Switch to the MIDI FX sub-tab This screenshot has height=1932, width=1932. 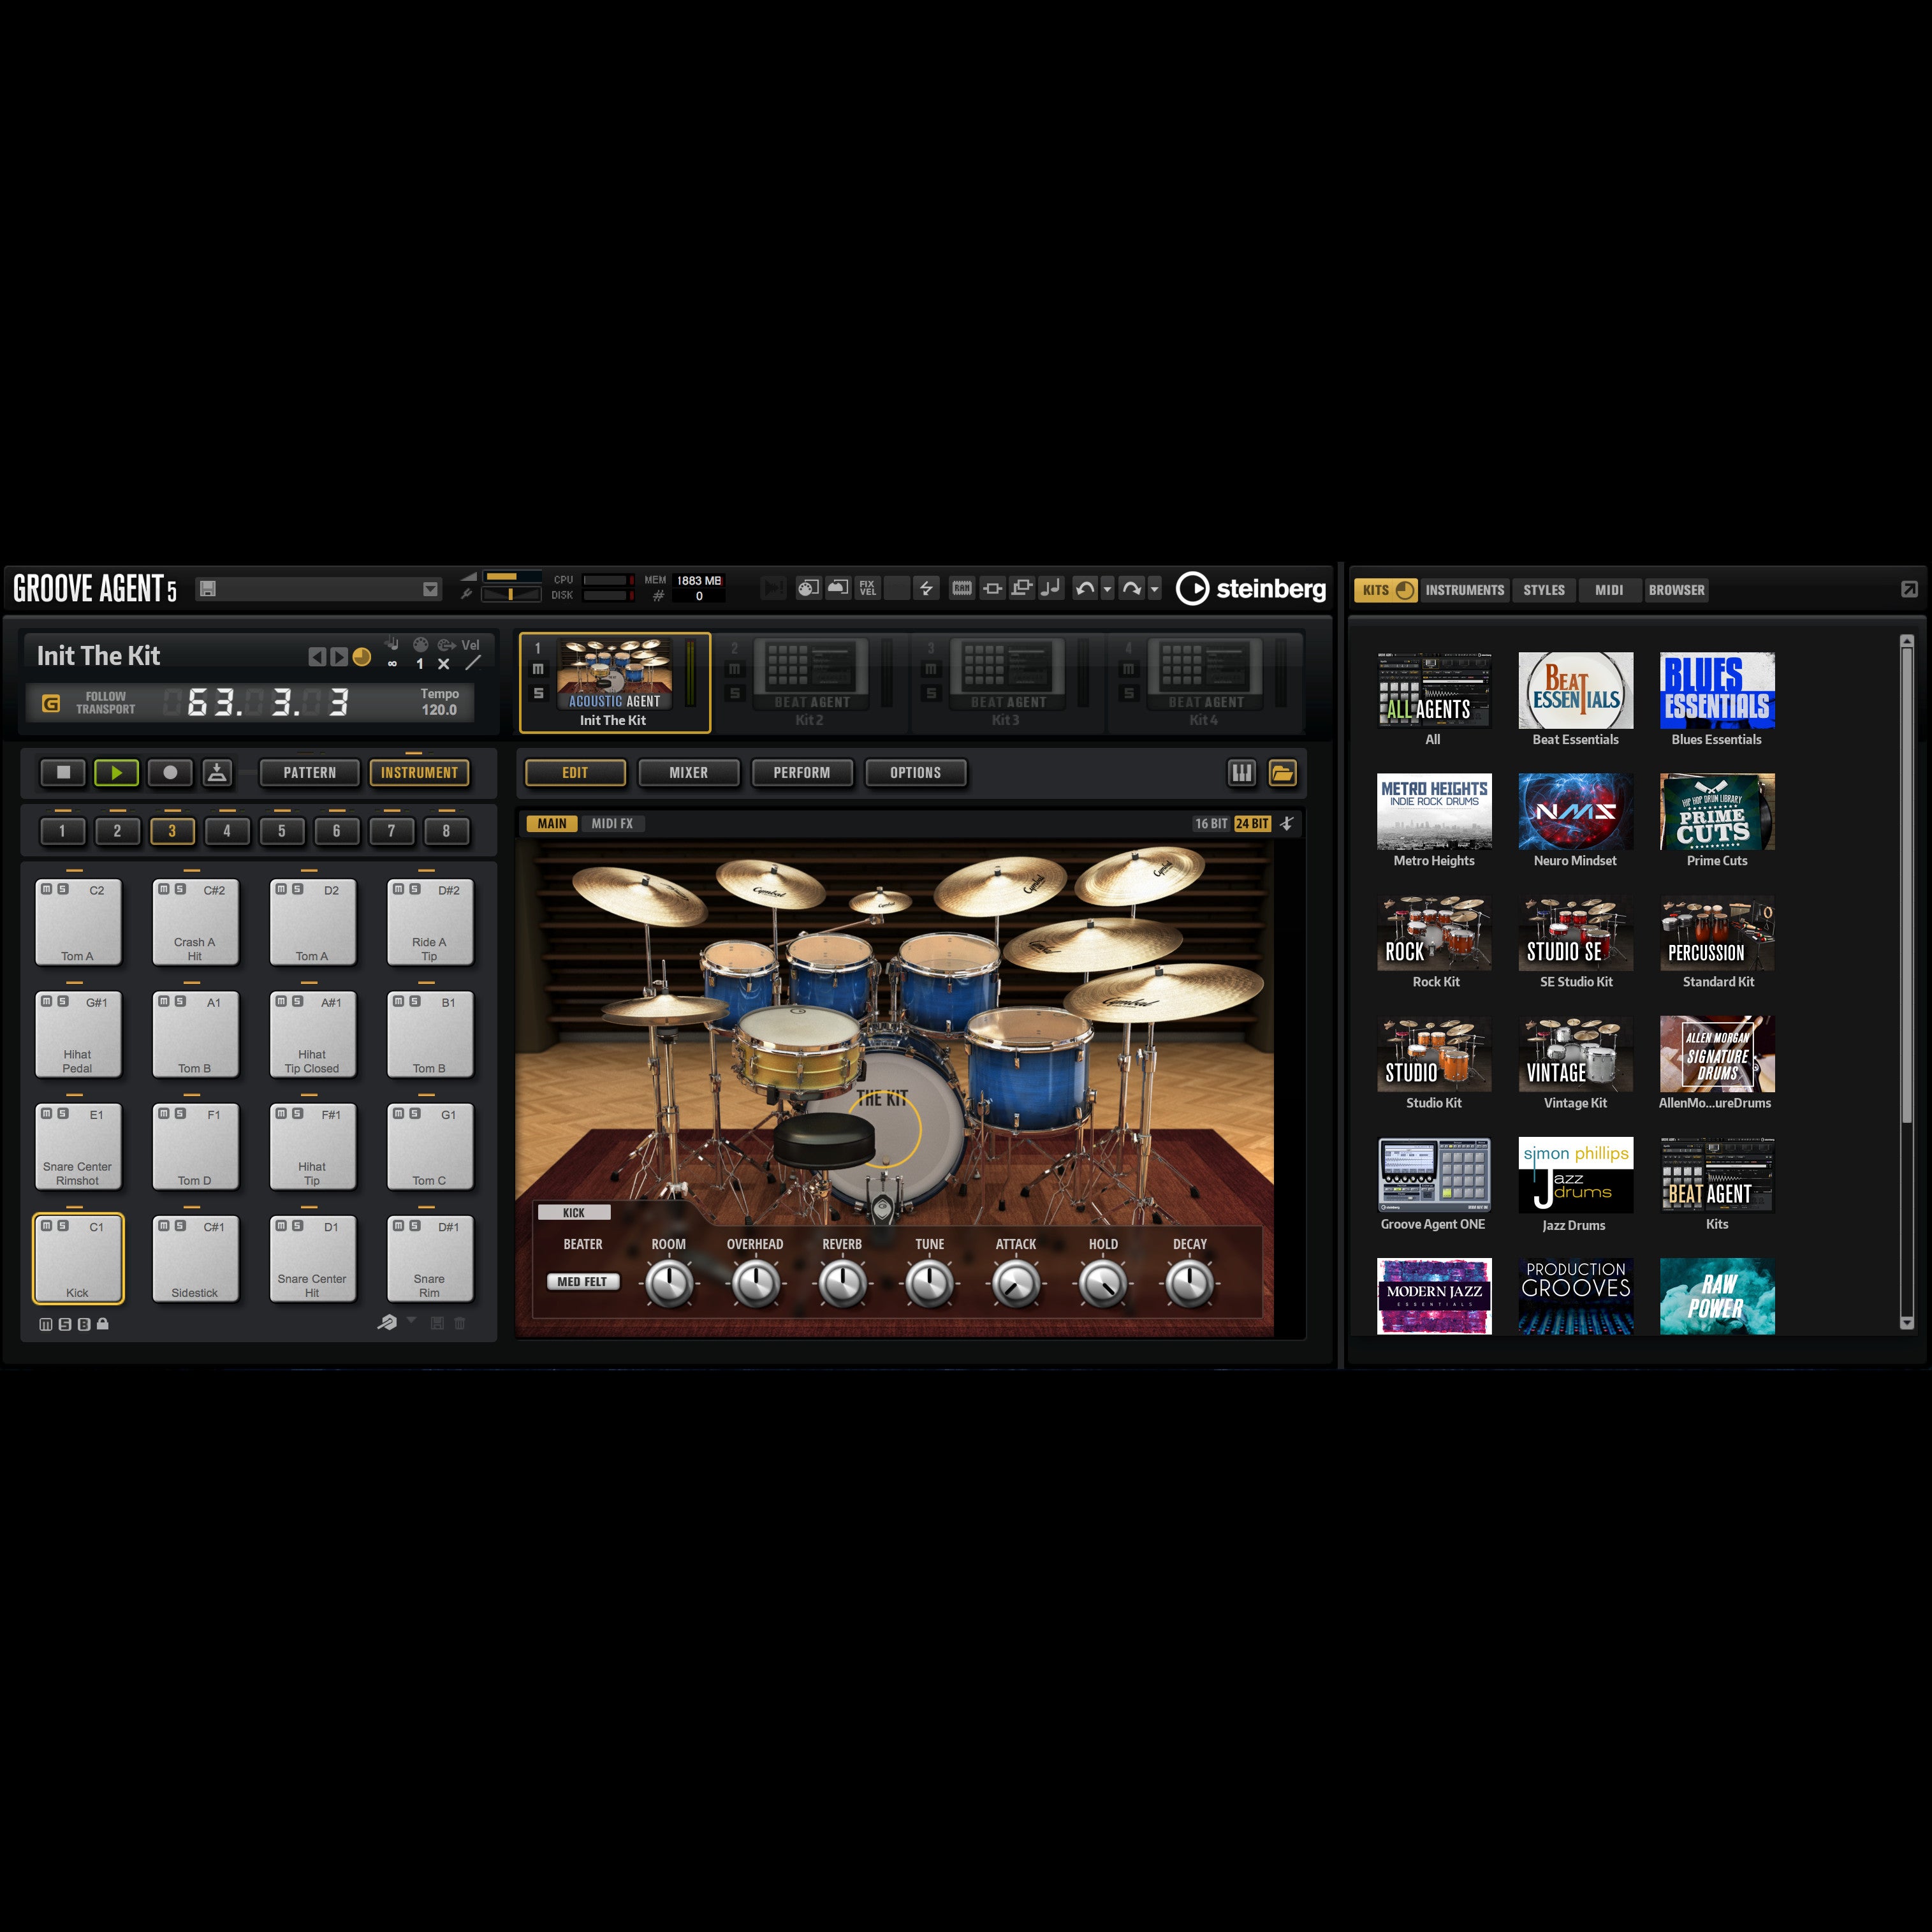[x=612, y=824]
